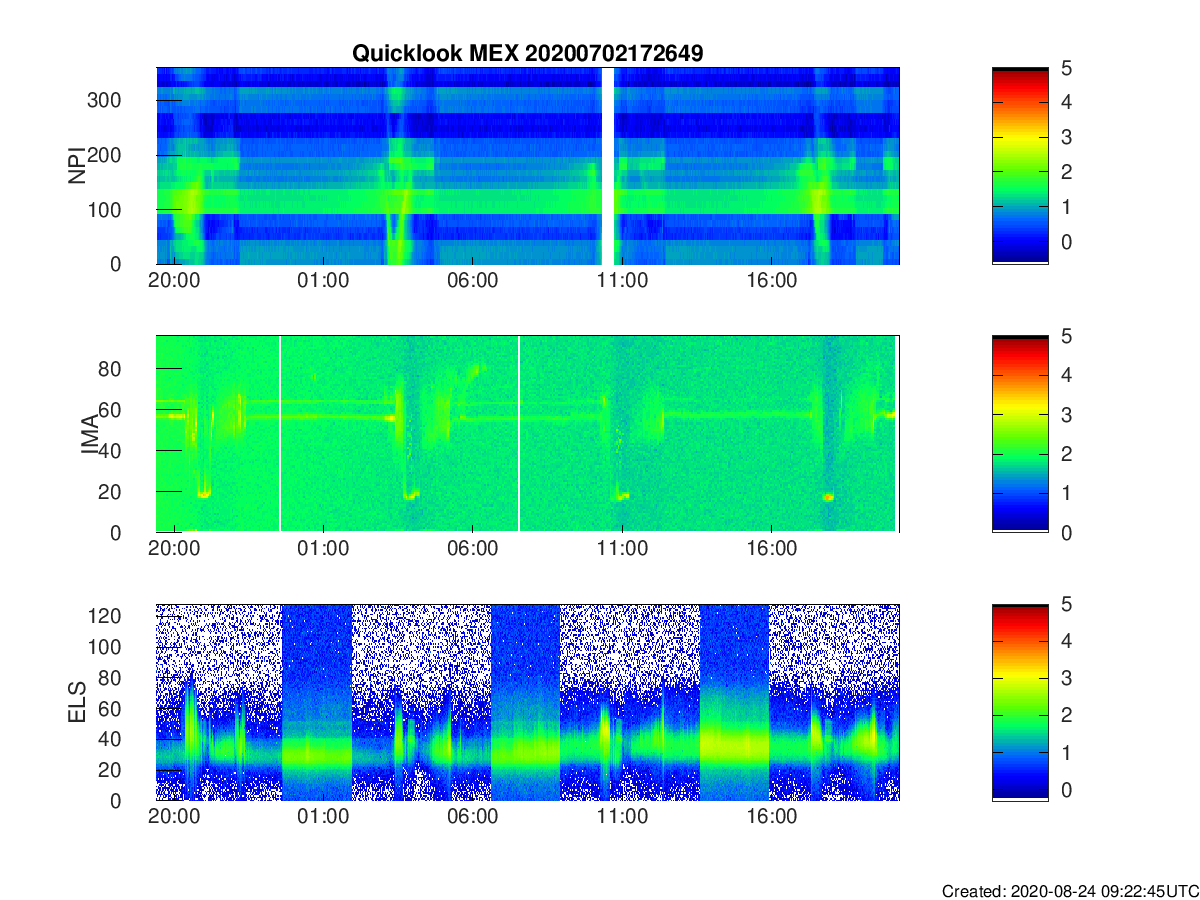This screenshot has height=900, width=1200.
Task: Click 20:00 tick under IMA panel
Action: (x=174, y=549)
